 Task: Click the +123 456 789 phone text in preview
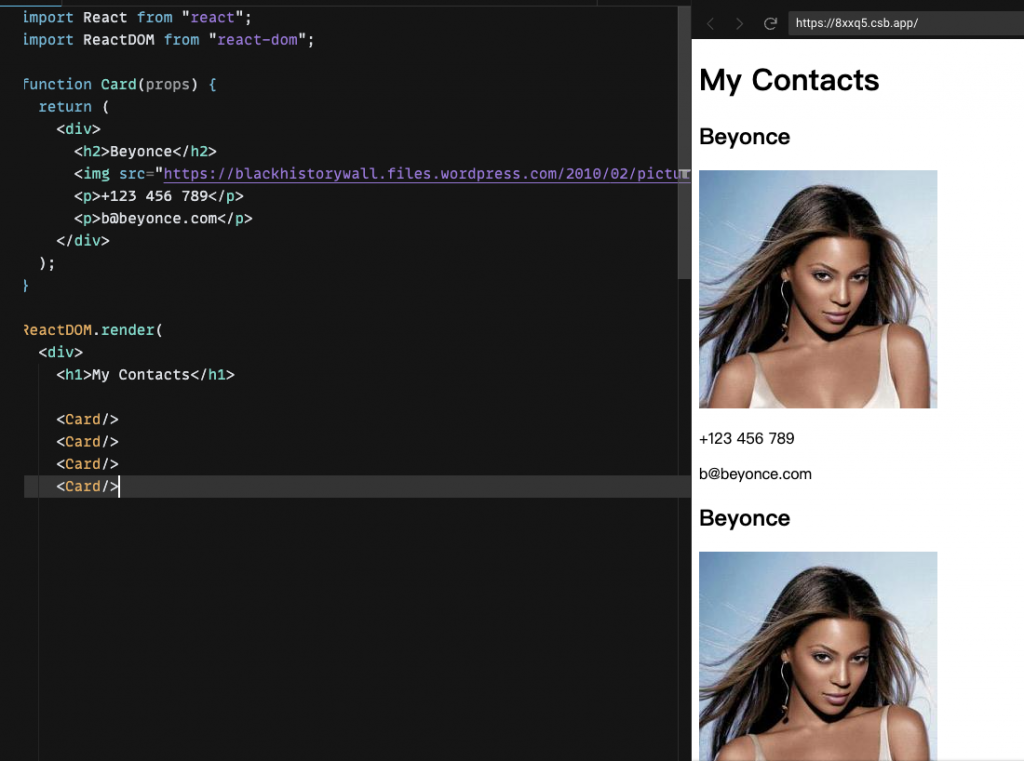point(746,438)
